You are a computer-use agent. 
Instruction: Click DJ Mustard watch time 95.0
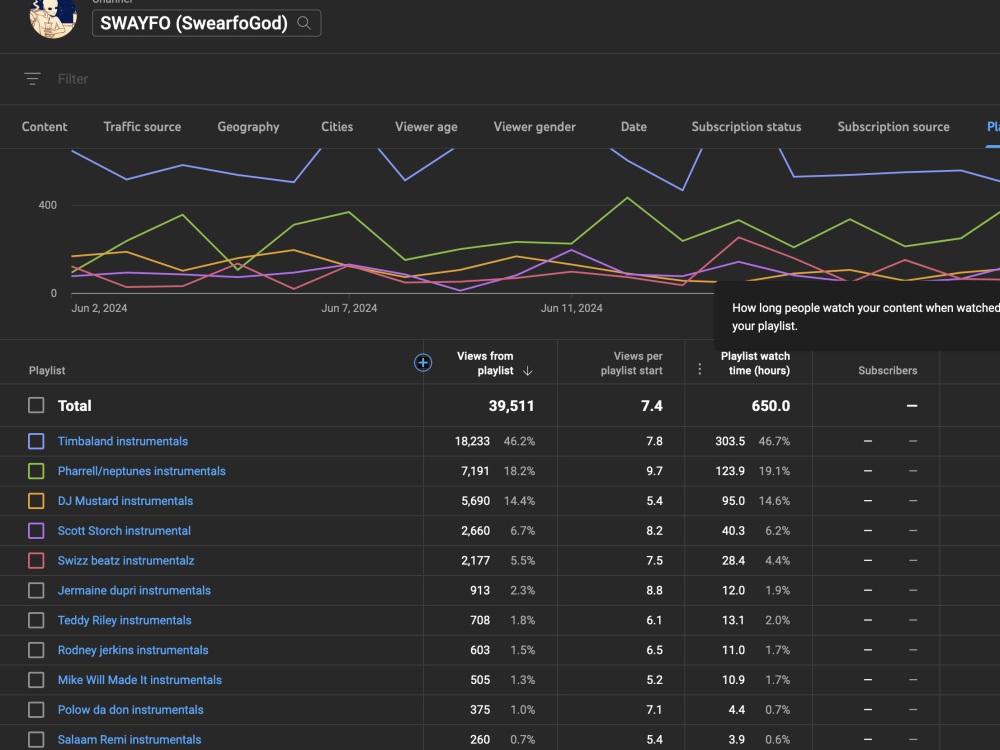[x=733, y=501]
